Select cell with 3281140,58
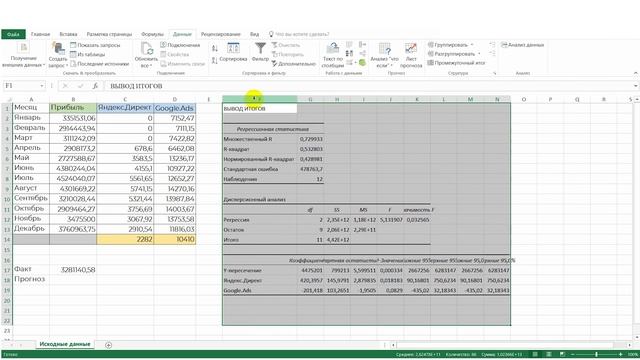The height and width of the screenshot is (360, 640). tap(73, 269)
